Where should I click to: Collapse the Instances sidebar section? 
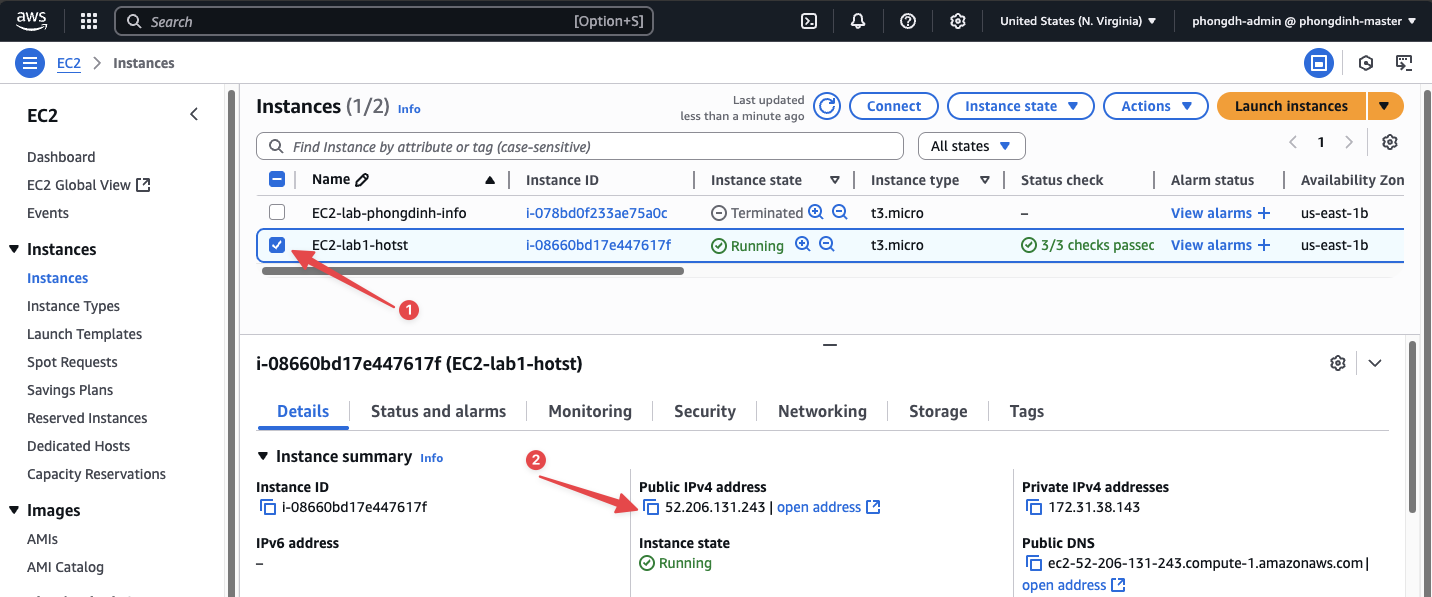[14, 249]
